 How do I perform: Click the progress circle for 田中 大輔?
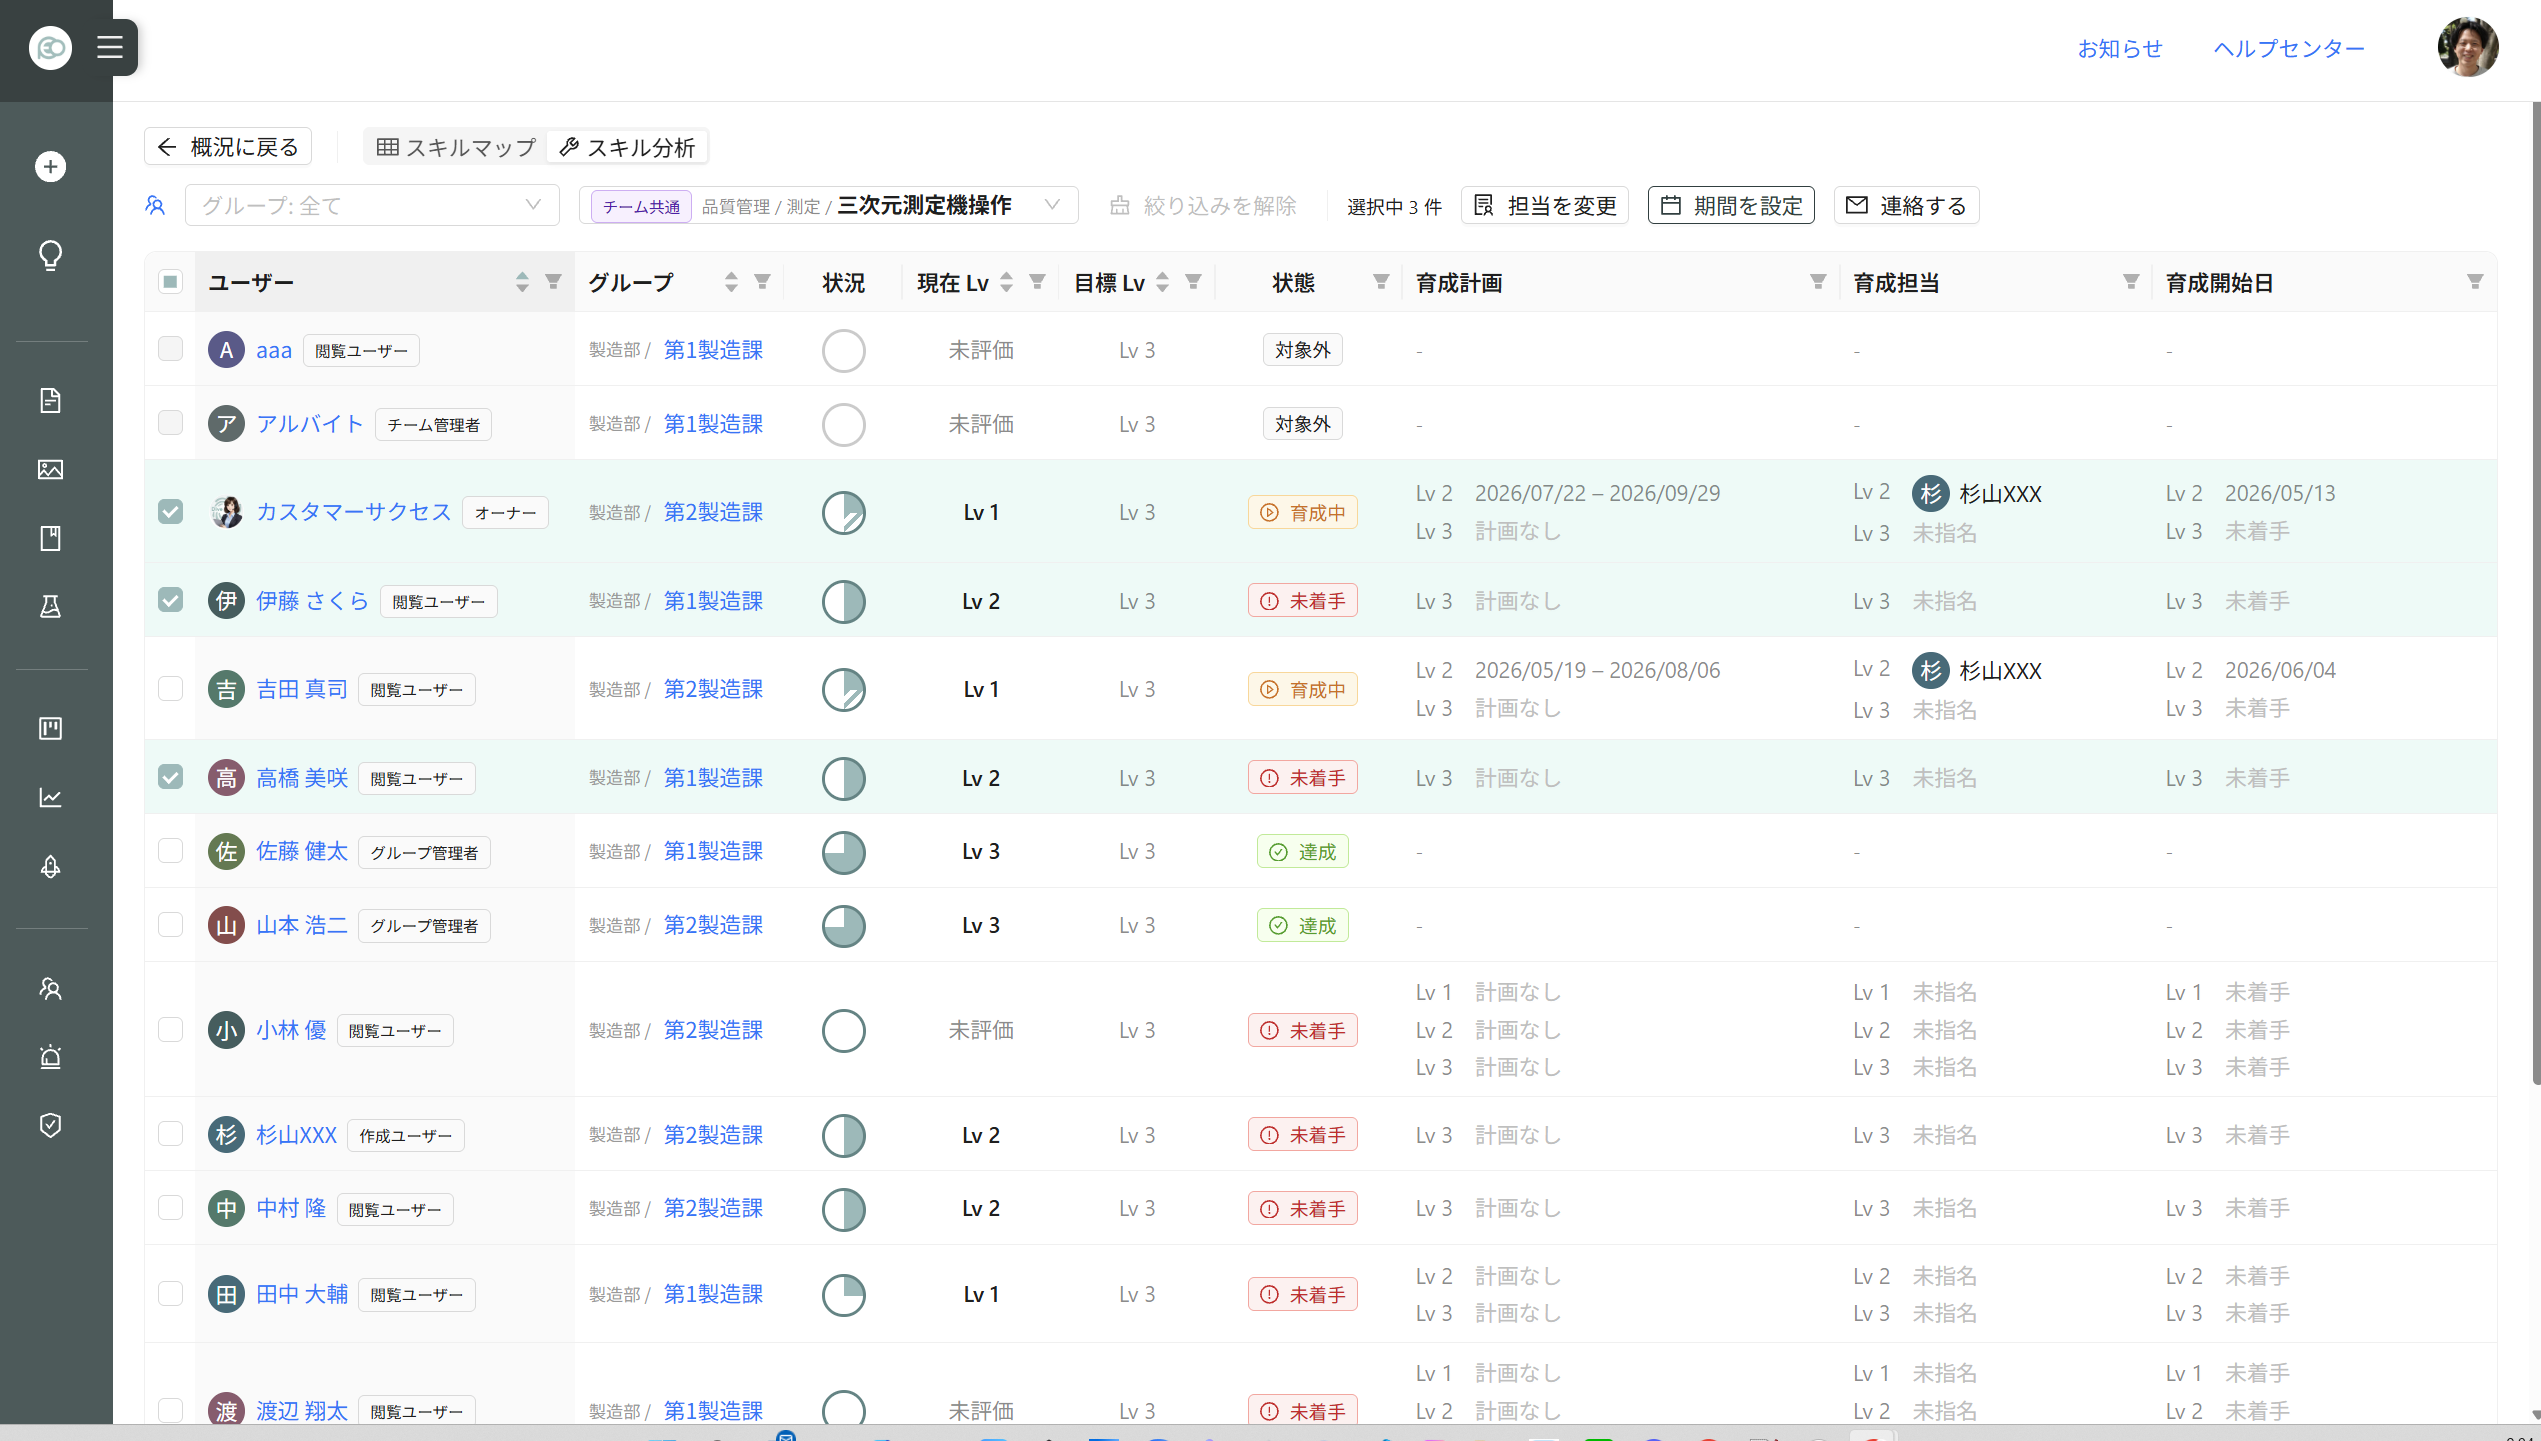click(843, 1295)
